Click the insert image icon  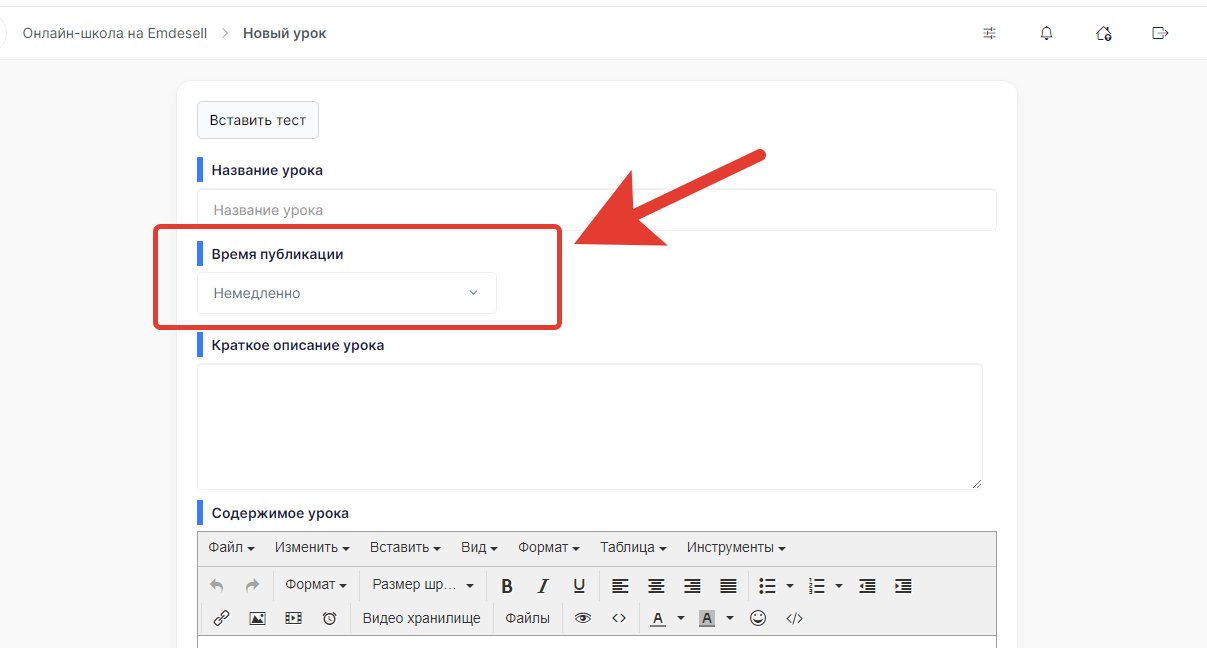click(257, 618)
